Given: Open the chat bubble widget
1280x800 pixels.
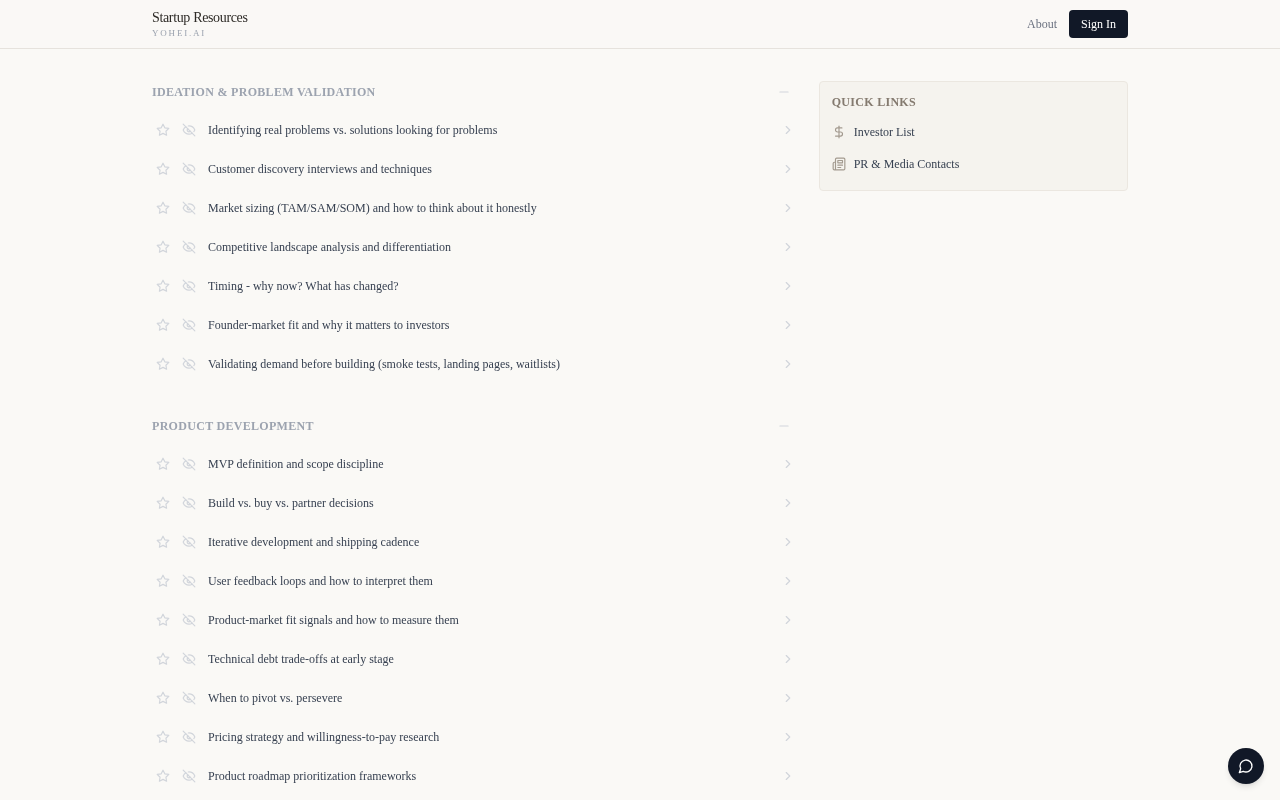Looking at the screenshot, I should click(1246, 766).
